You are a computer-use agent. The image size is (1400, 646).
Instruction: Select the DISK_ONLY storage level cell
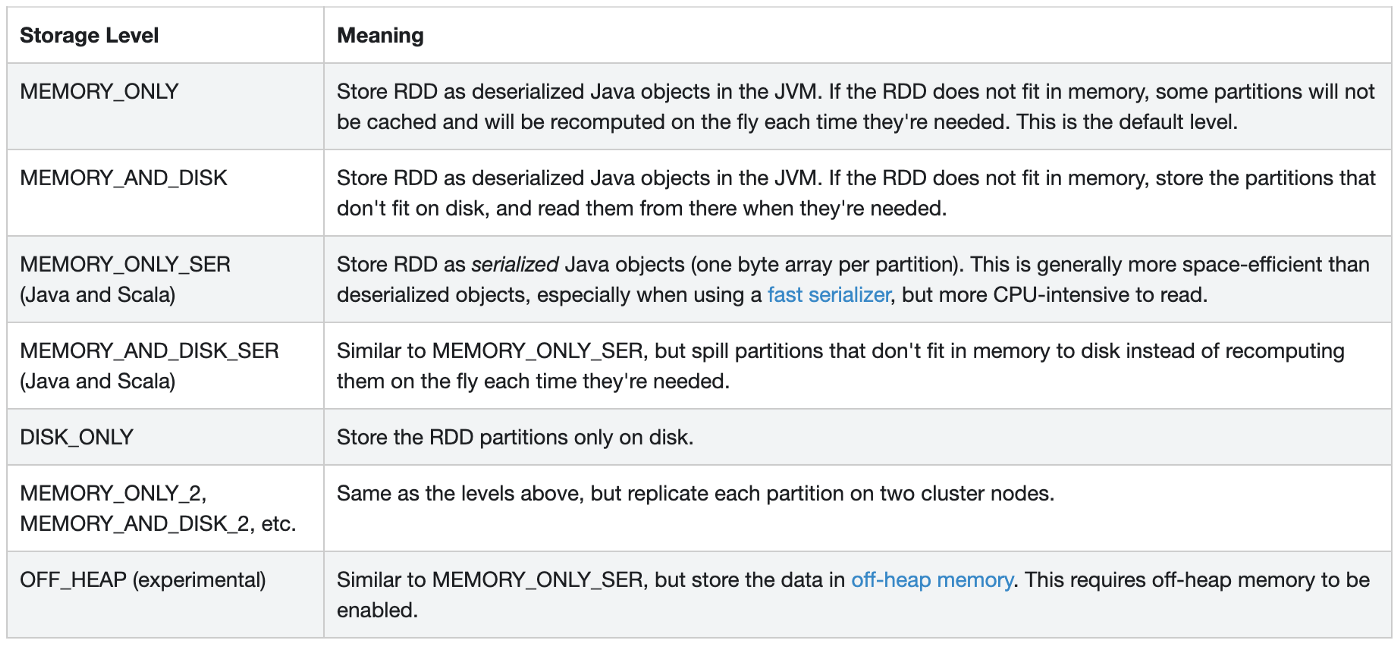tap(165, 437)
